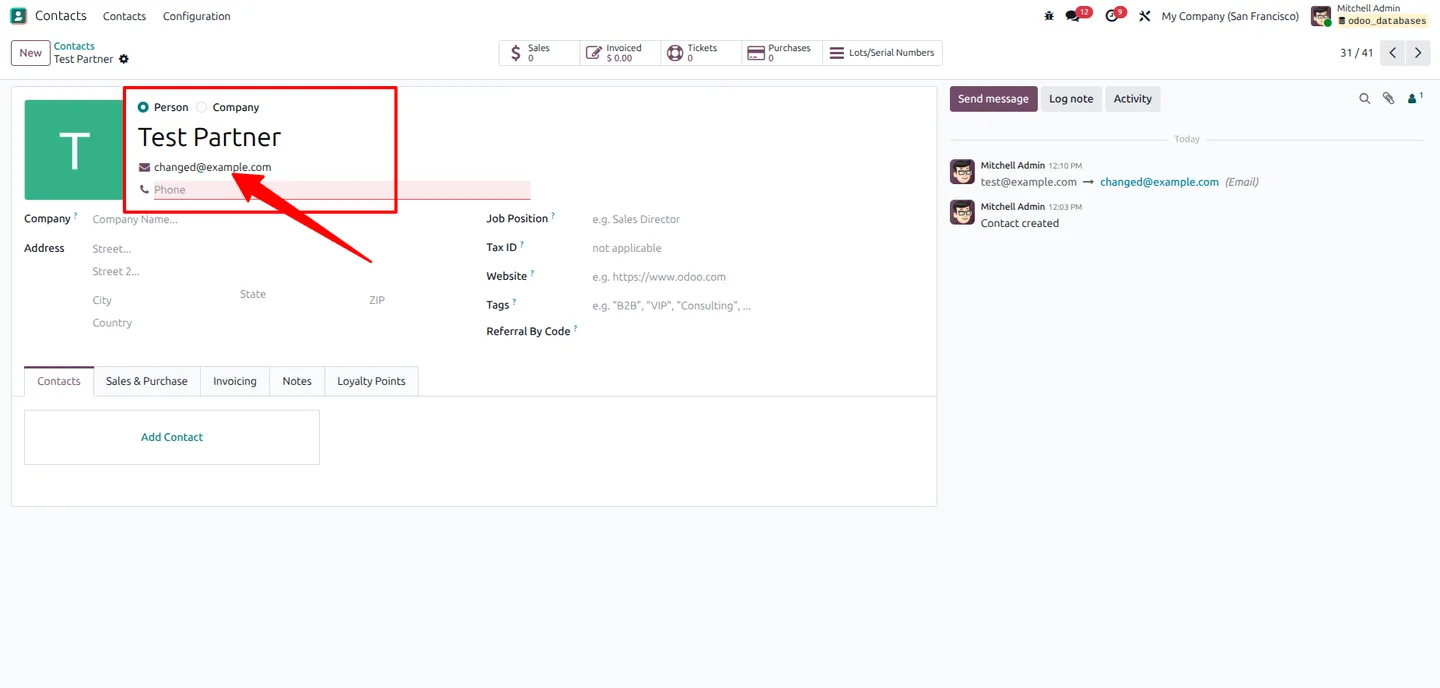Open the gear actions menu beside Test Partner
The width and height of the screenshot is (1440, 688).
click(x=124, y=59)
